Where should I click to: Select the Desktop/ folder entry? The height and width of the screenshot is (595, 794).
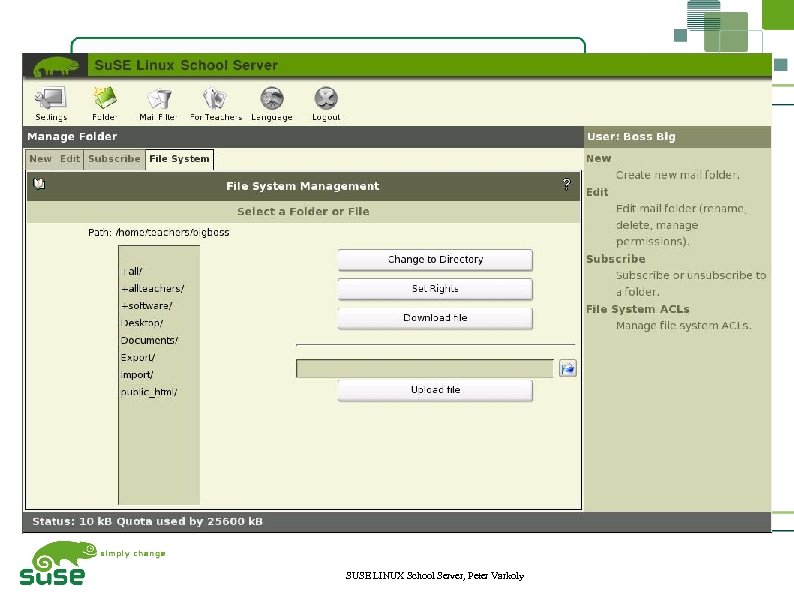click(142, 323)
